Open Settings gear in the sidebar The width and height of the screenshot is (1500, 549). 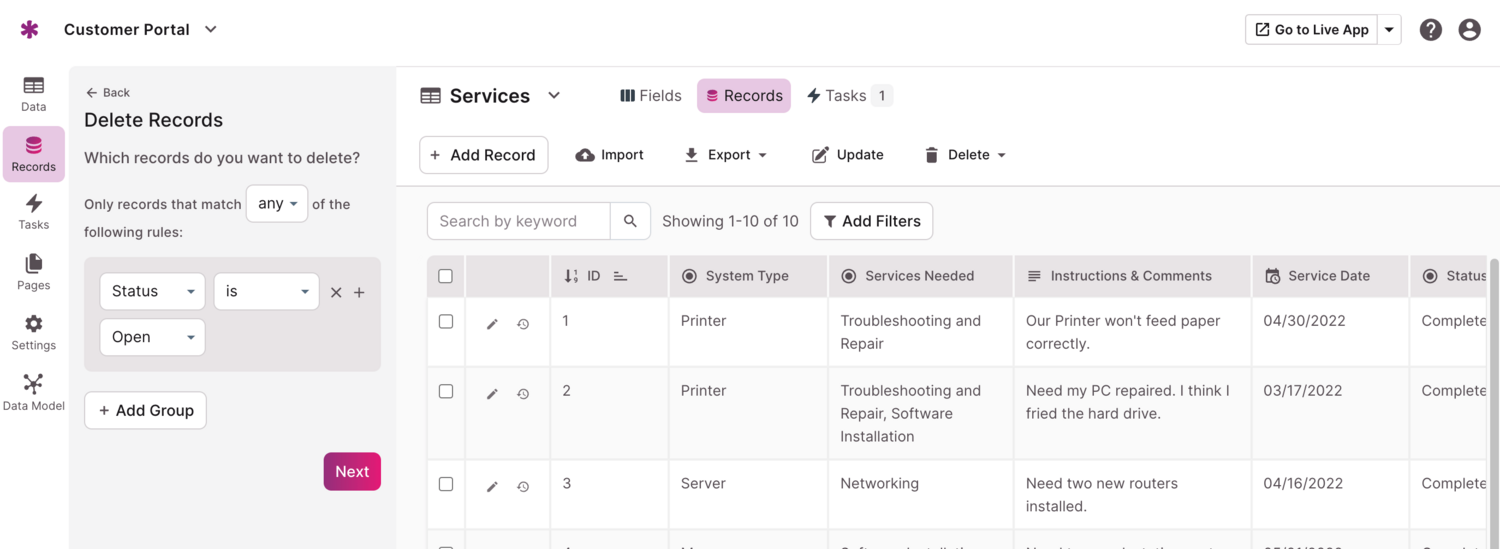click(x=33, y=332)
